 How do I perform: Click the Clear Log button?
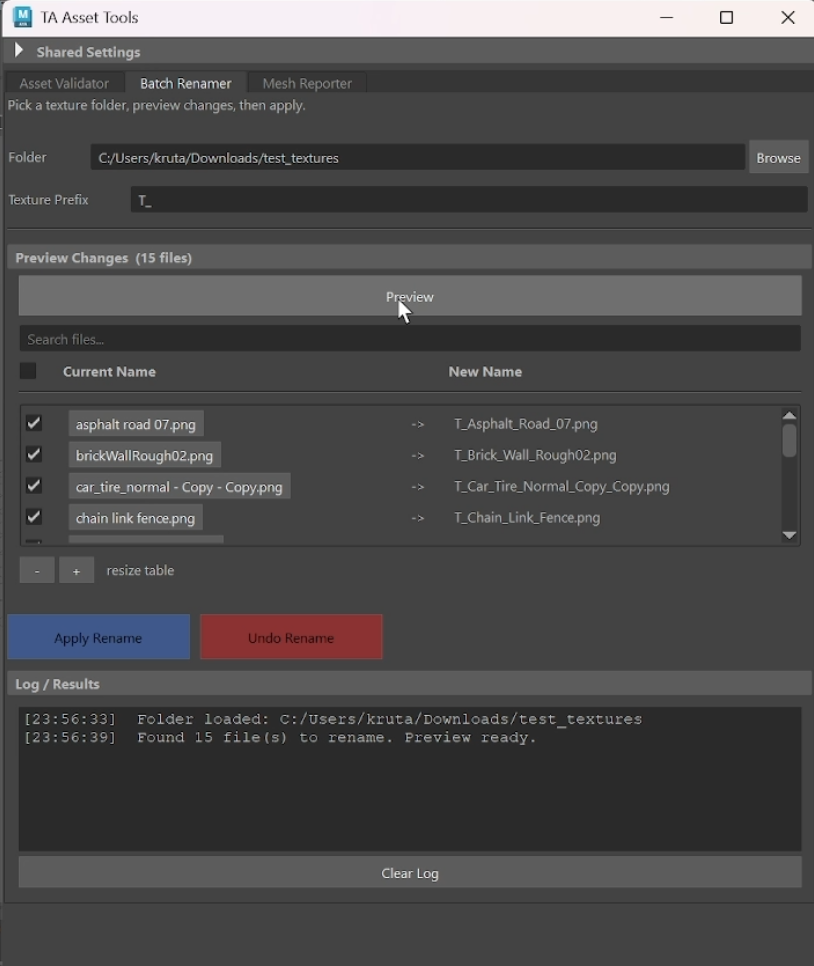click(x=410, y=872)
